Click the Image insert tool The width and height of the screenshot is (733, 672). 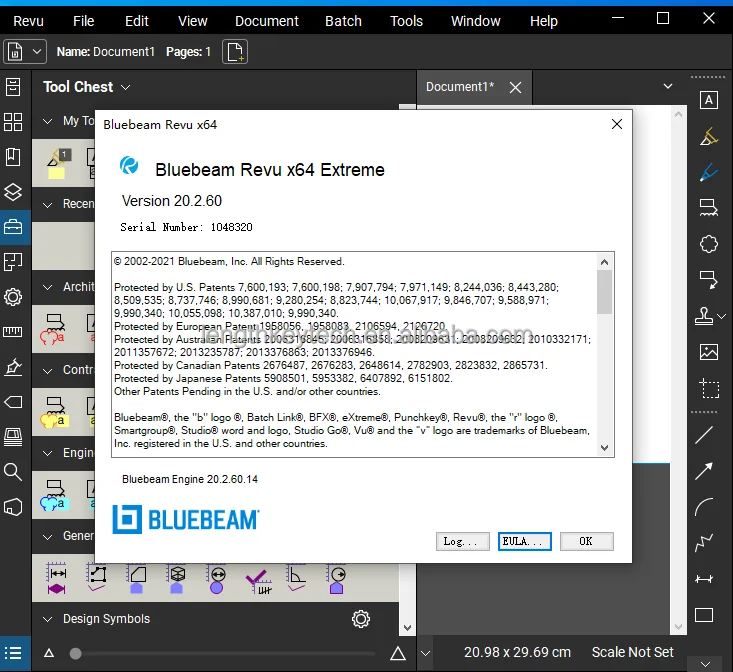point(708,352)
